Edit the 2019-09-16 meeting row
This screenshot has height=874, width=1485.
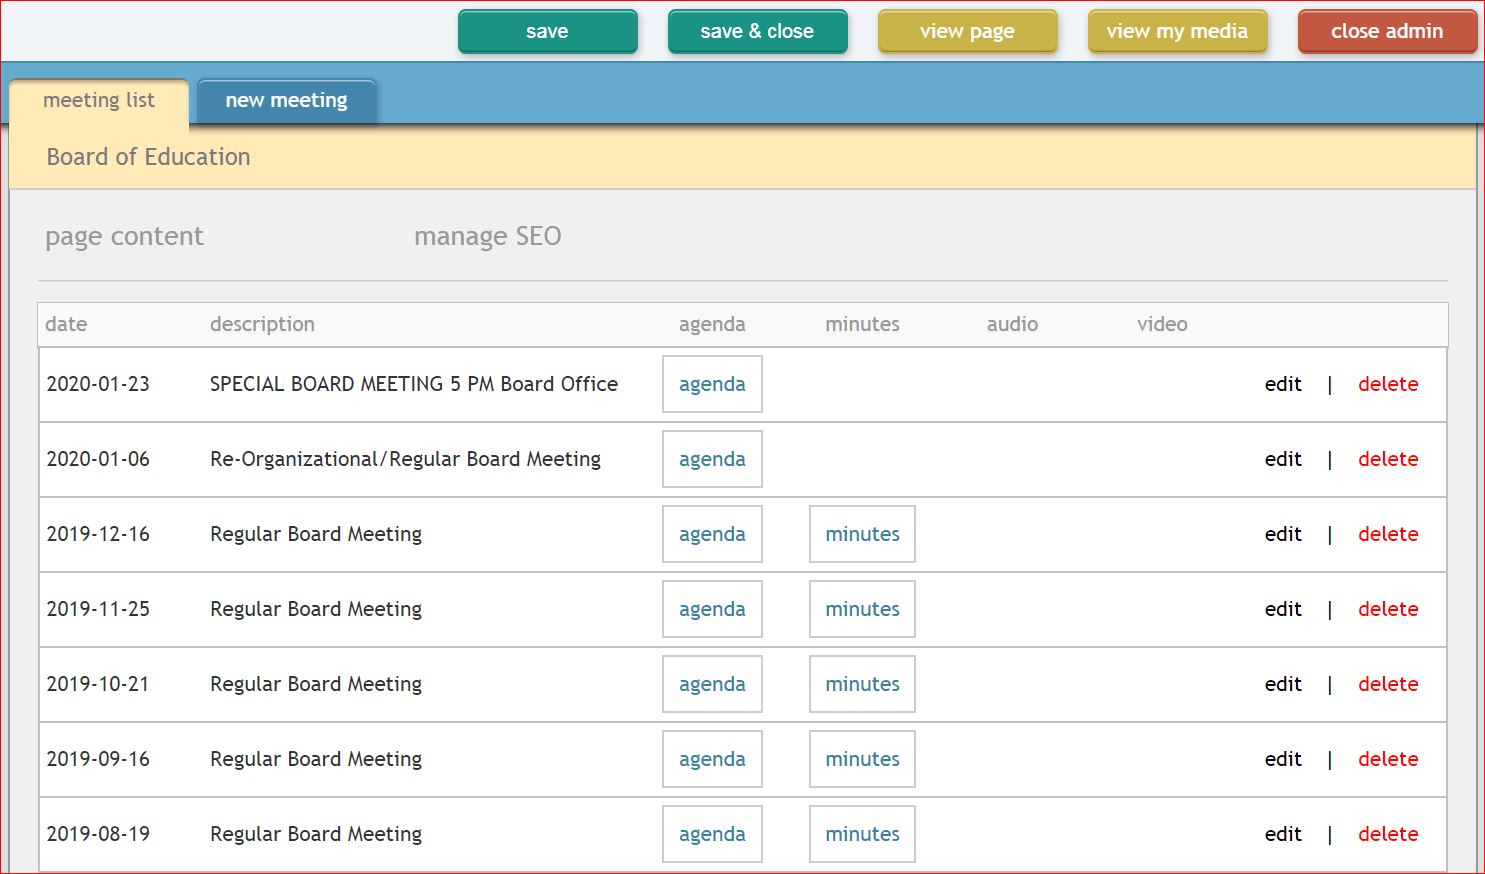point(1283,759)
